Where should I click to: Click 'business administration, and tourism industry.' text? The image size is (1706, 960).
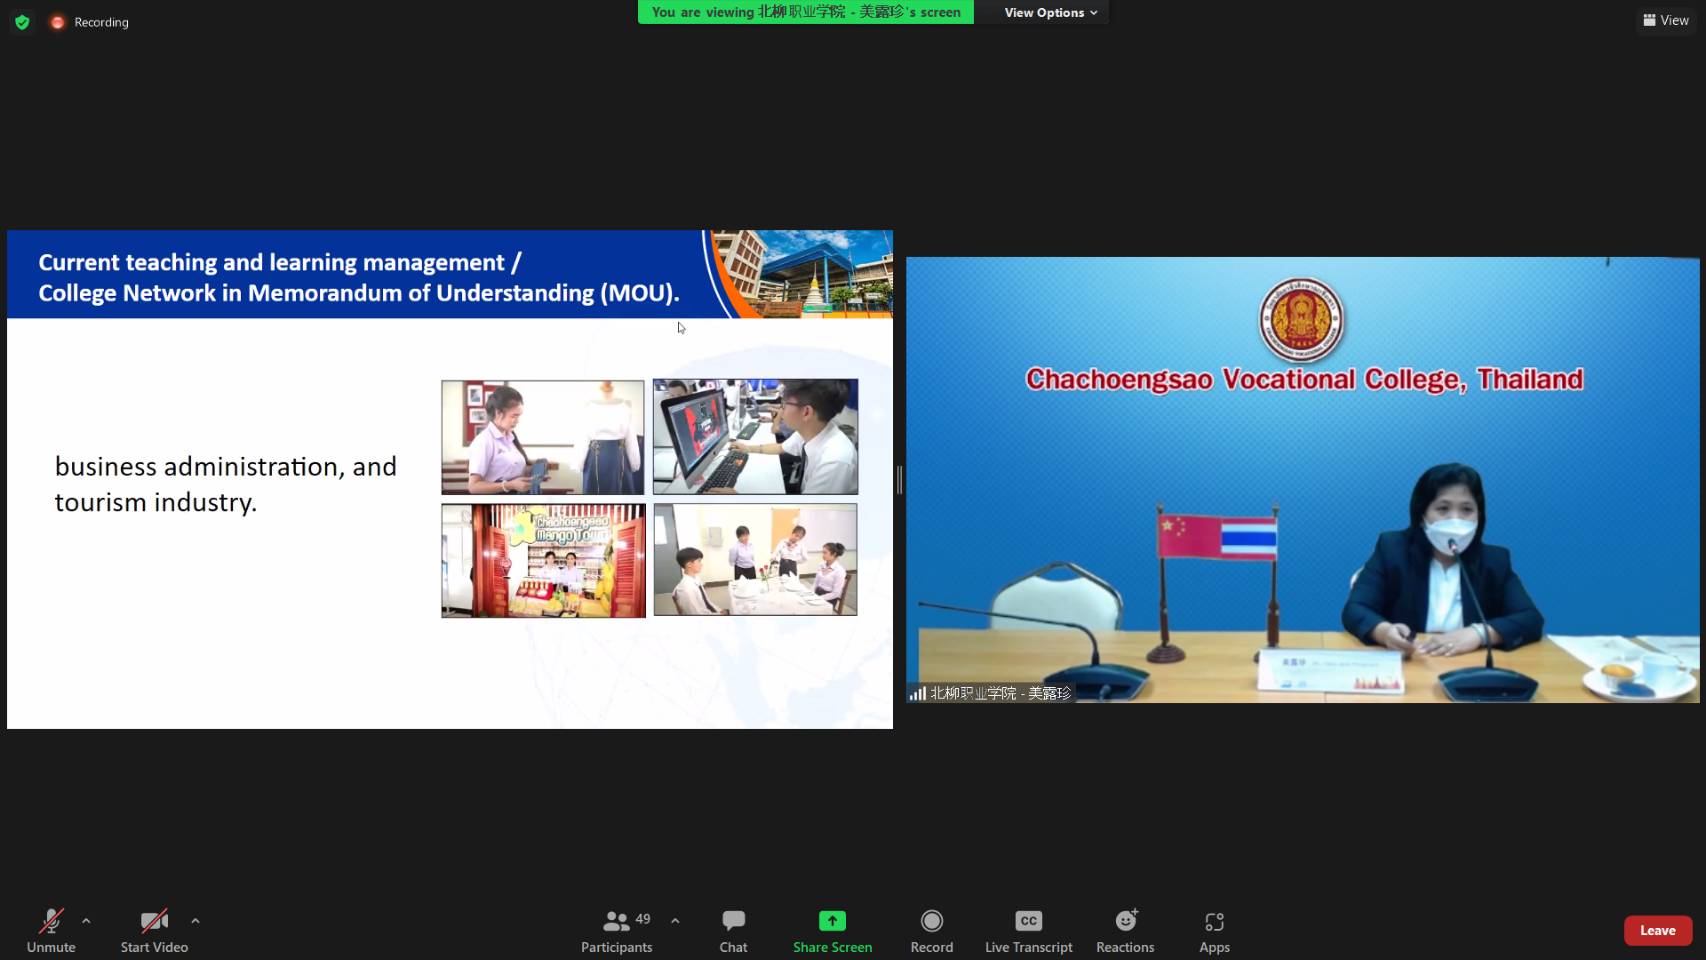(226, 484)
